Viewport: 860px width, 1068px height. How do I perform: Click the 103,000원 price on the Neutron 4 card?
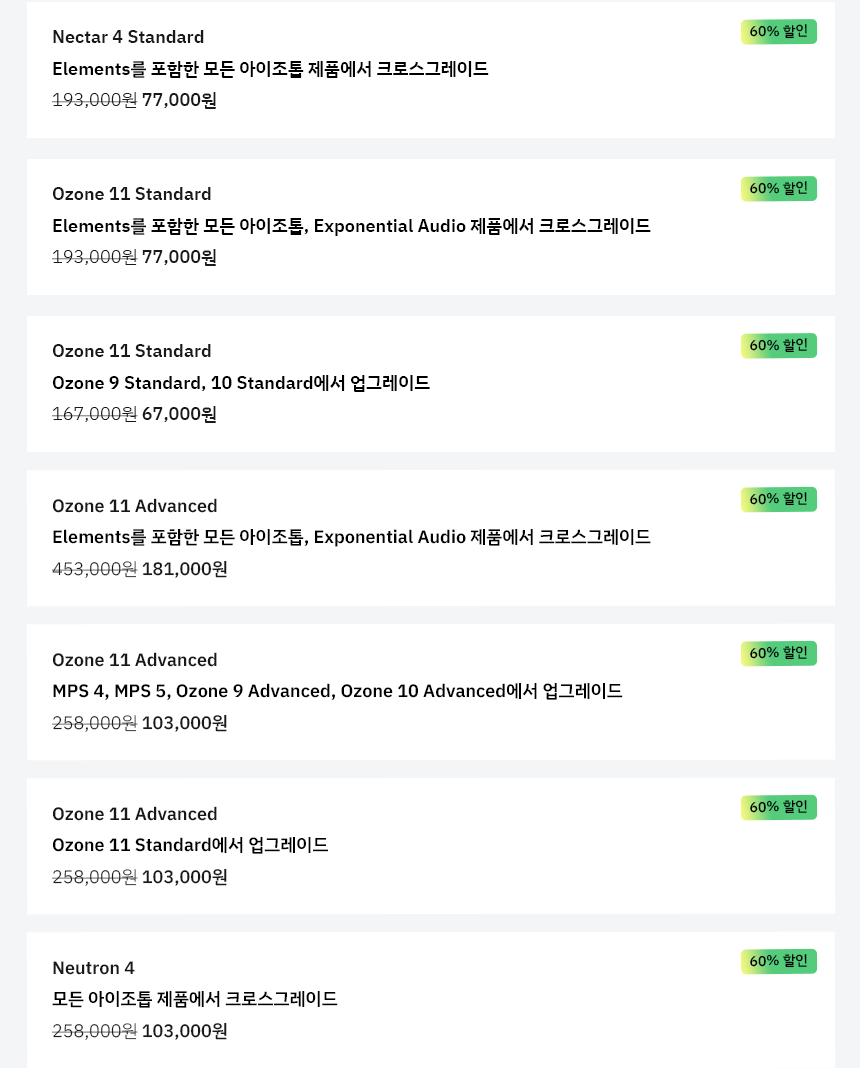pyautogui.click(x=185, y=1031)
